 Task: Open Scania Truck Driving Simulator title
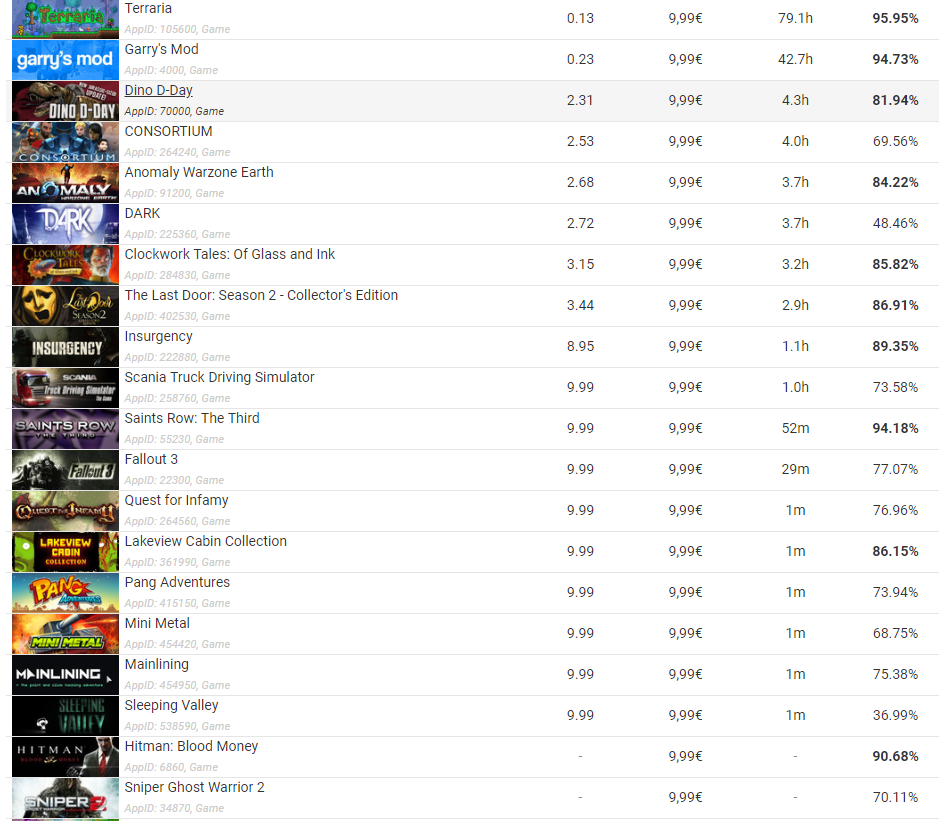(219, 377)
